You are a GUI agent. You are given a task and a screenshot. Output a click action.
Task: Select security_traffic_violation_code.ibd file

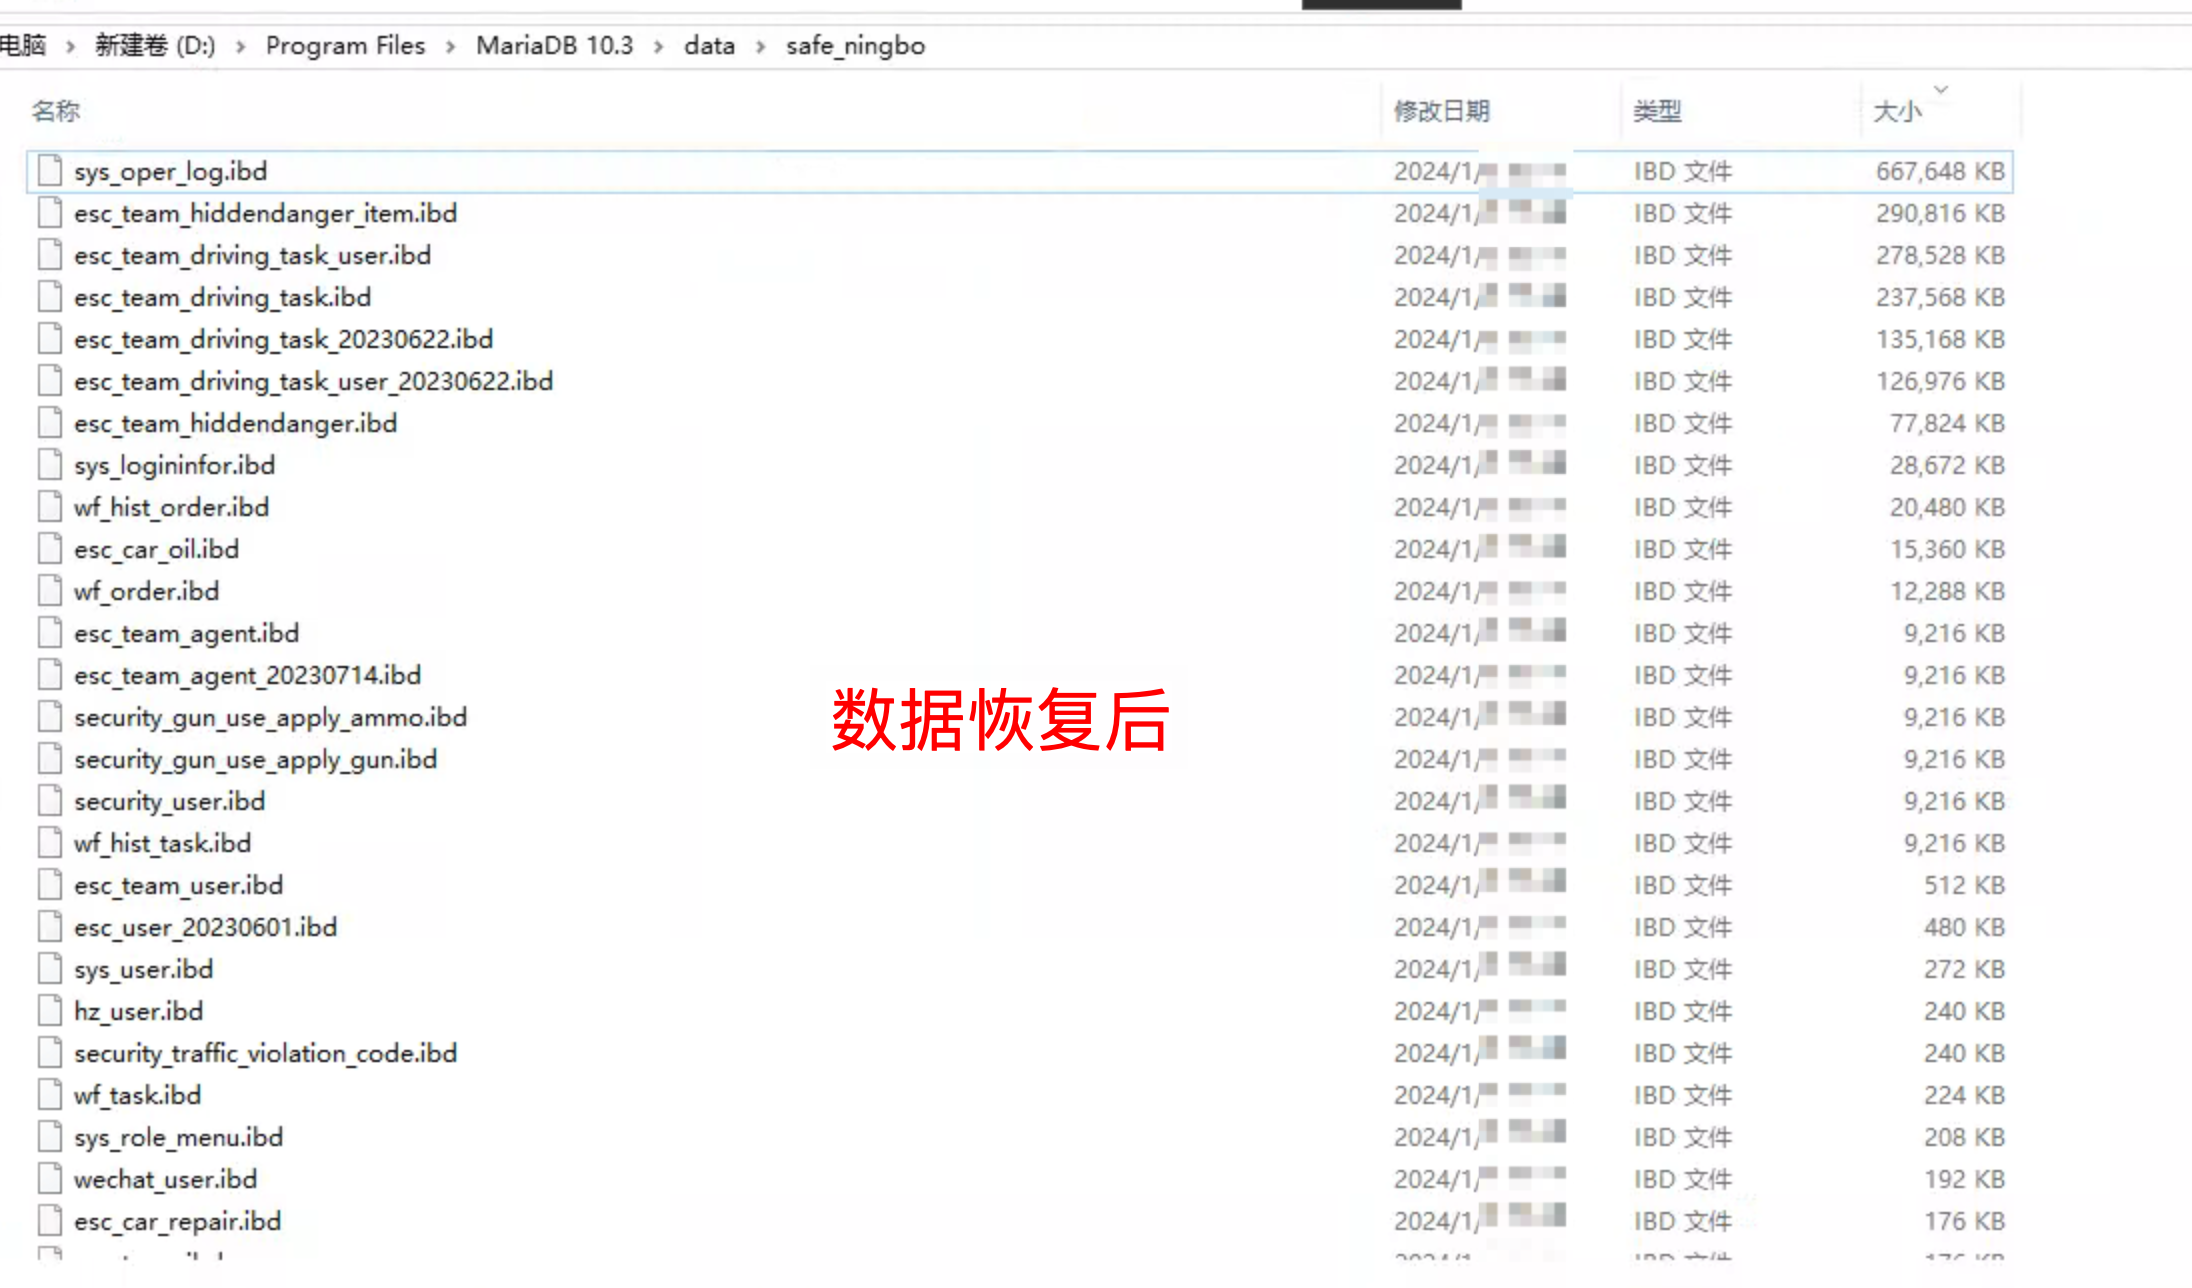point(265,1053)
